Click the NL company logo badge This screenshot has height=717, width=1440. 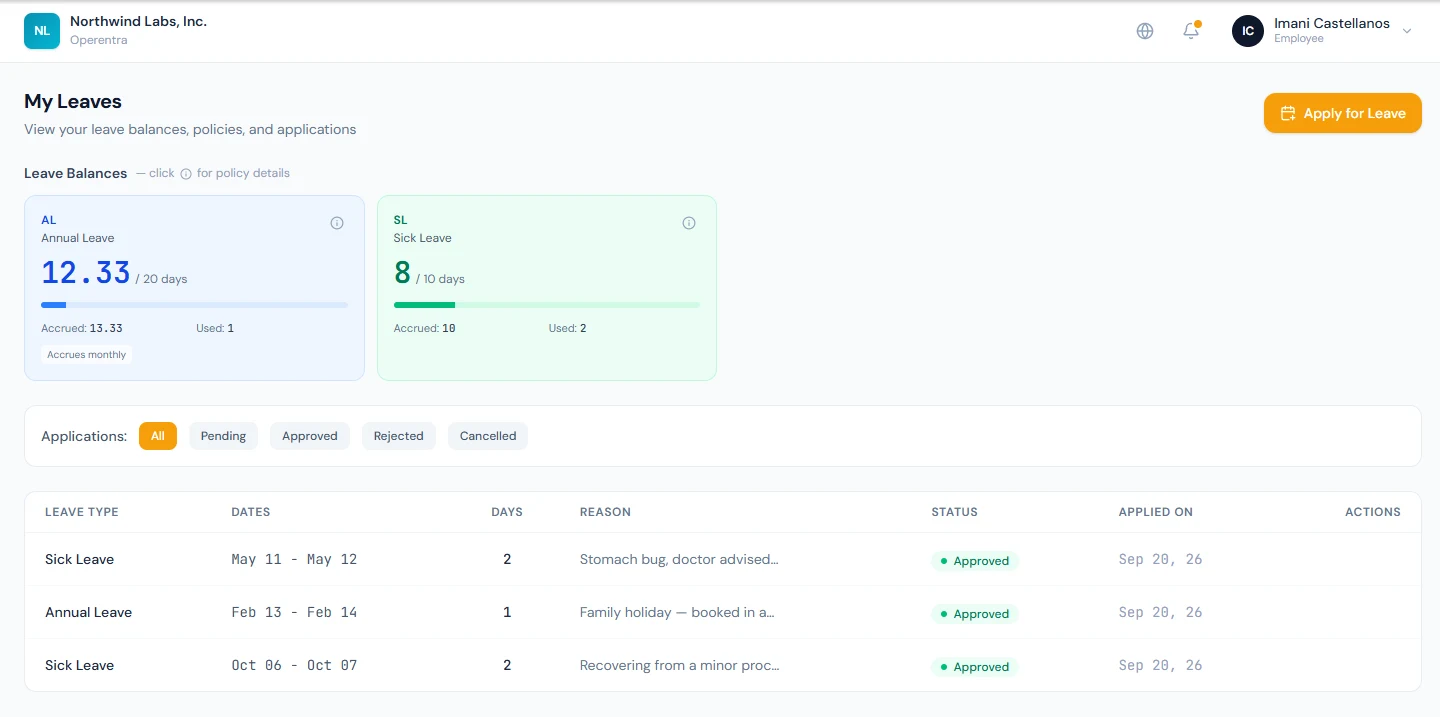(x=42, y=30)
